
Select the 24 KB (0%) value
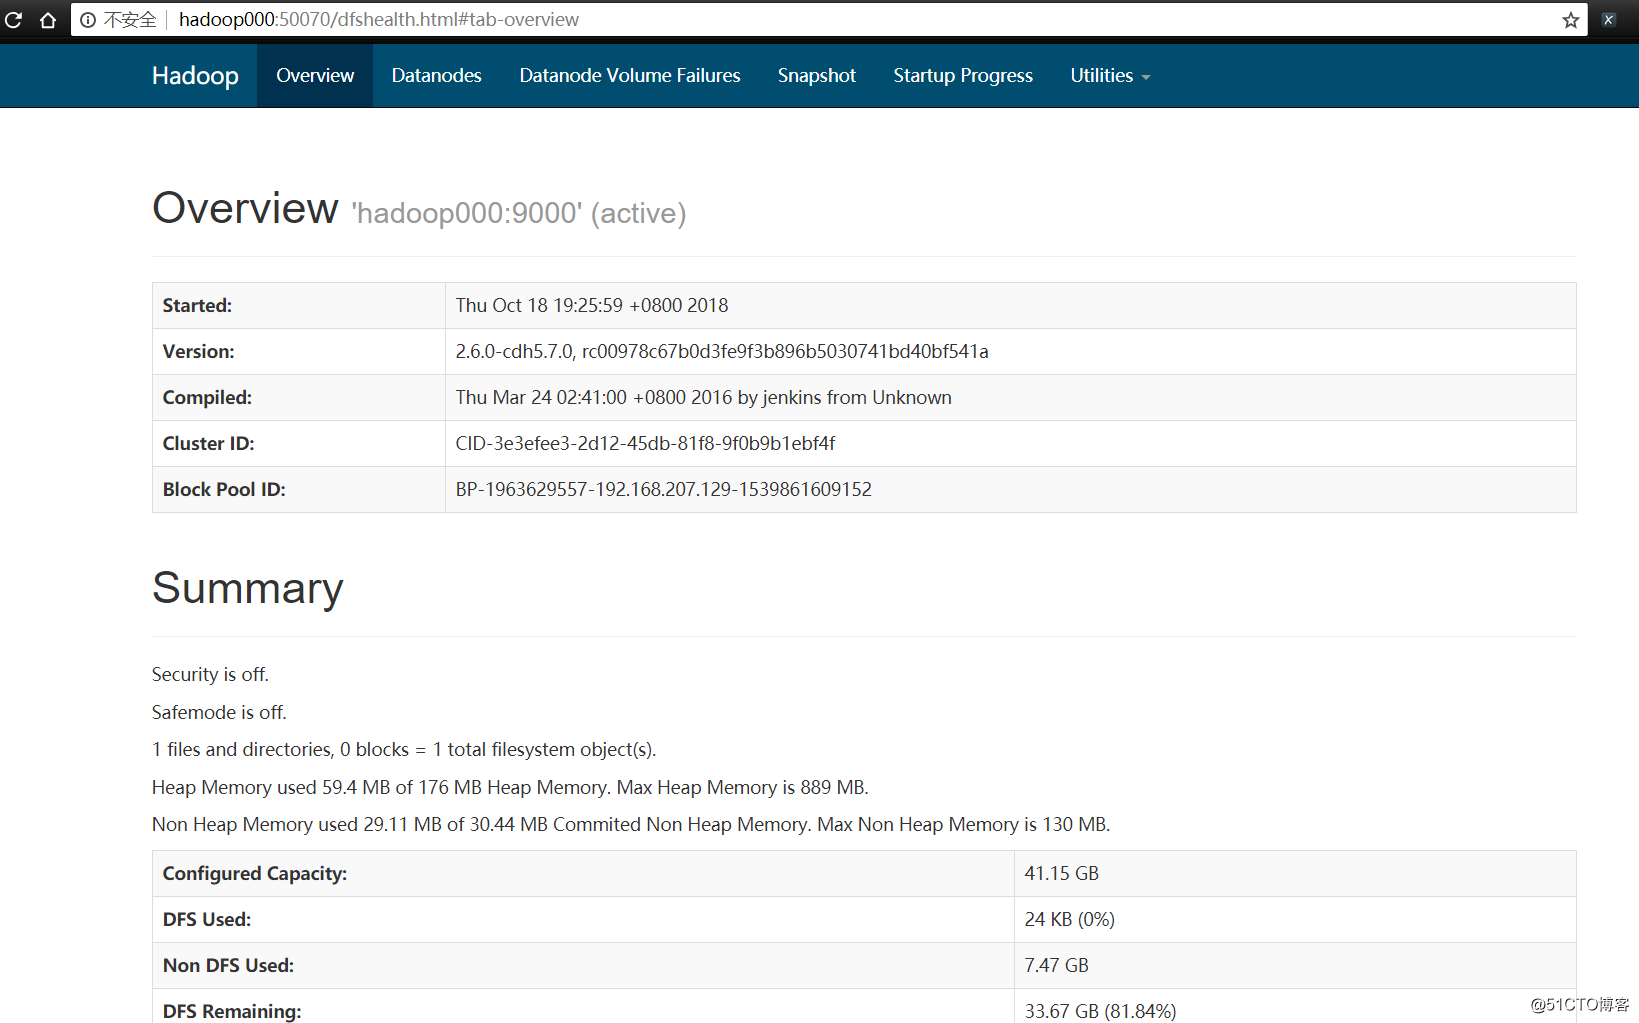pos(1069,920)
